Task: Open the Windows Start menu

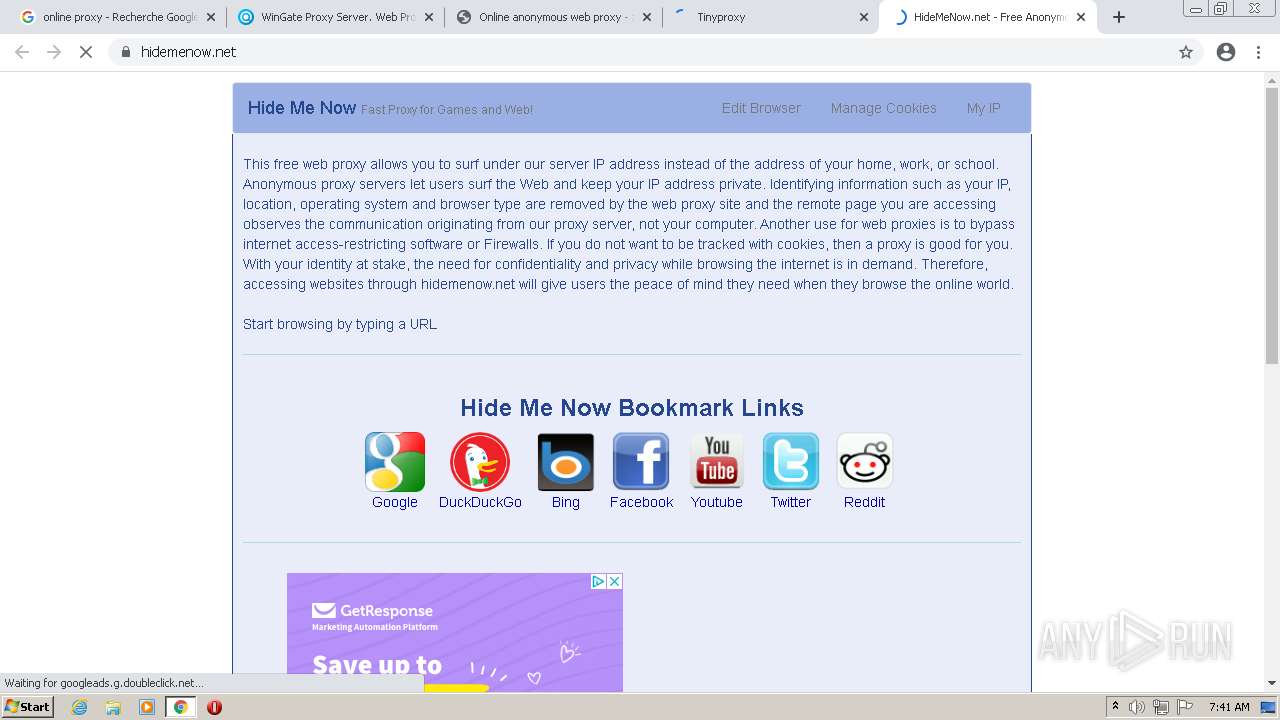Action: [x=27, y=707]
